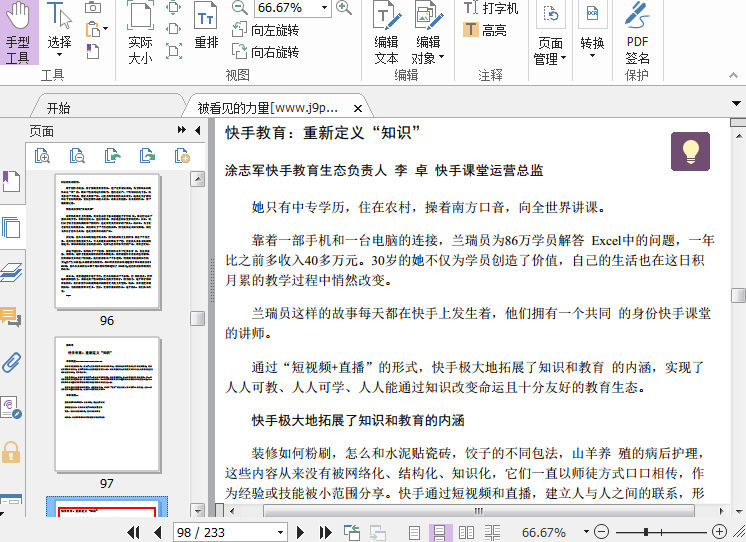The image size is (746, 542).
Task: Click the reduce thumbnails icon
Action: point(77,155)
